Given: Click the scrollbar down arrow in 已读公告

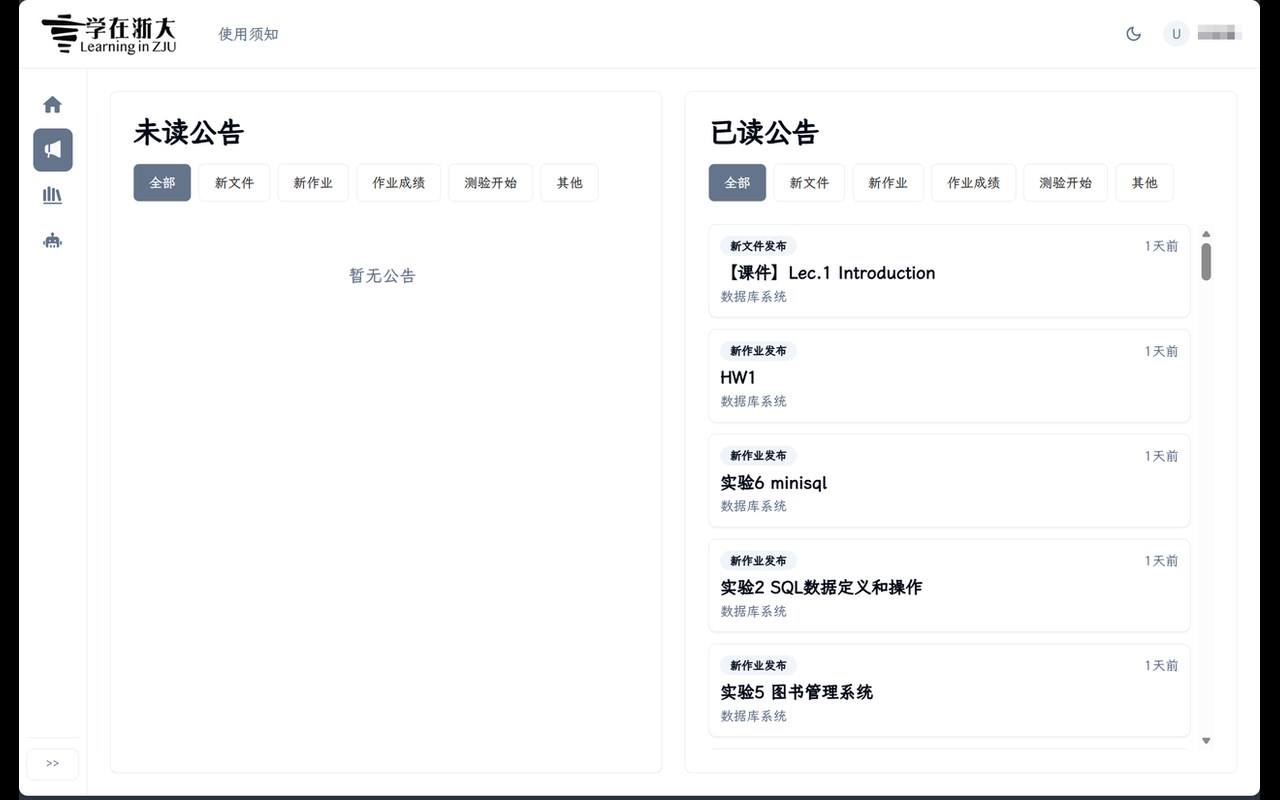Looking at the screenshot, I should tap(1206, 741).
